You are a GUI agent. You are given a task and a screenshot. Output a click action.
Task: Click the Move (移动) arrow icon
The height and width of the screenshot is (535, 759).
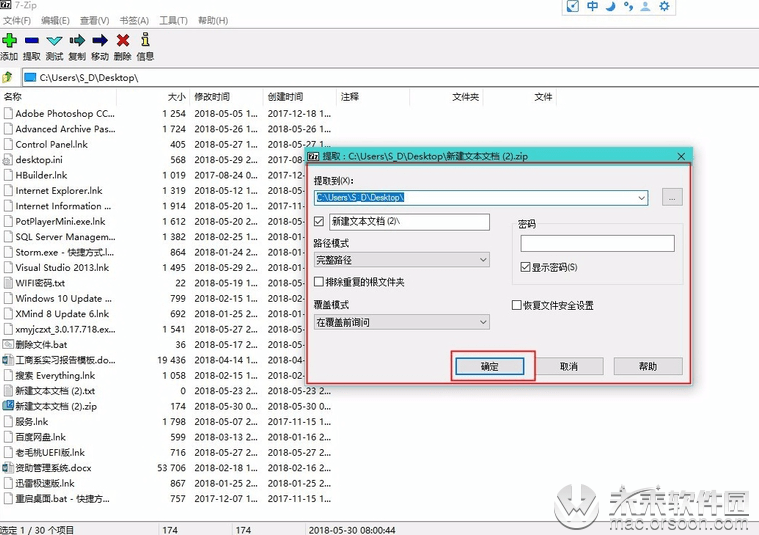click(x=100, y=41)
